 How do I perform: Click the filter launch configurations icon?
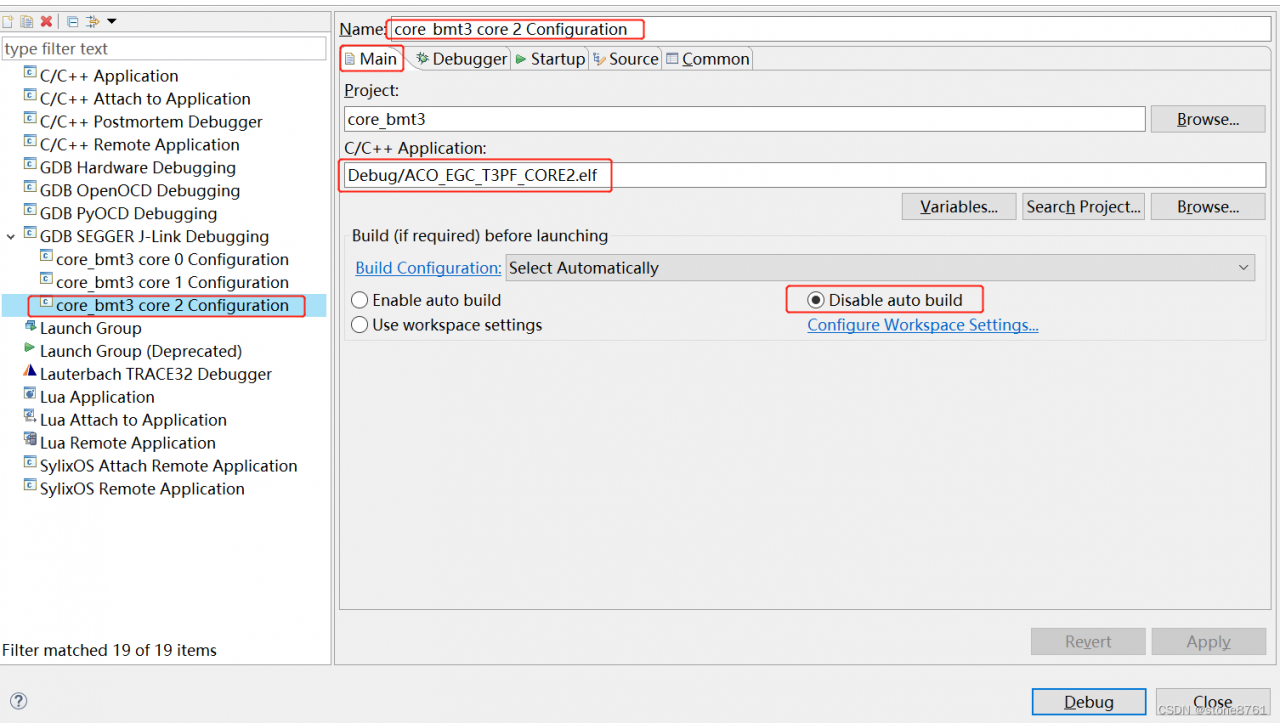[x=92, y=21]
